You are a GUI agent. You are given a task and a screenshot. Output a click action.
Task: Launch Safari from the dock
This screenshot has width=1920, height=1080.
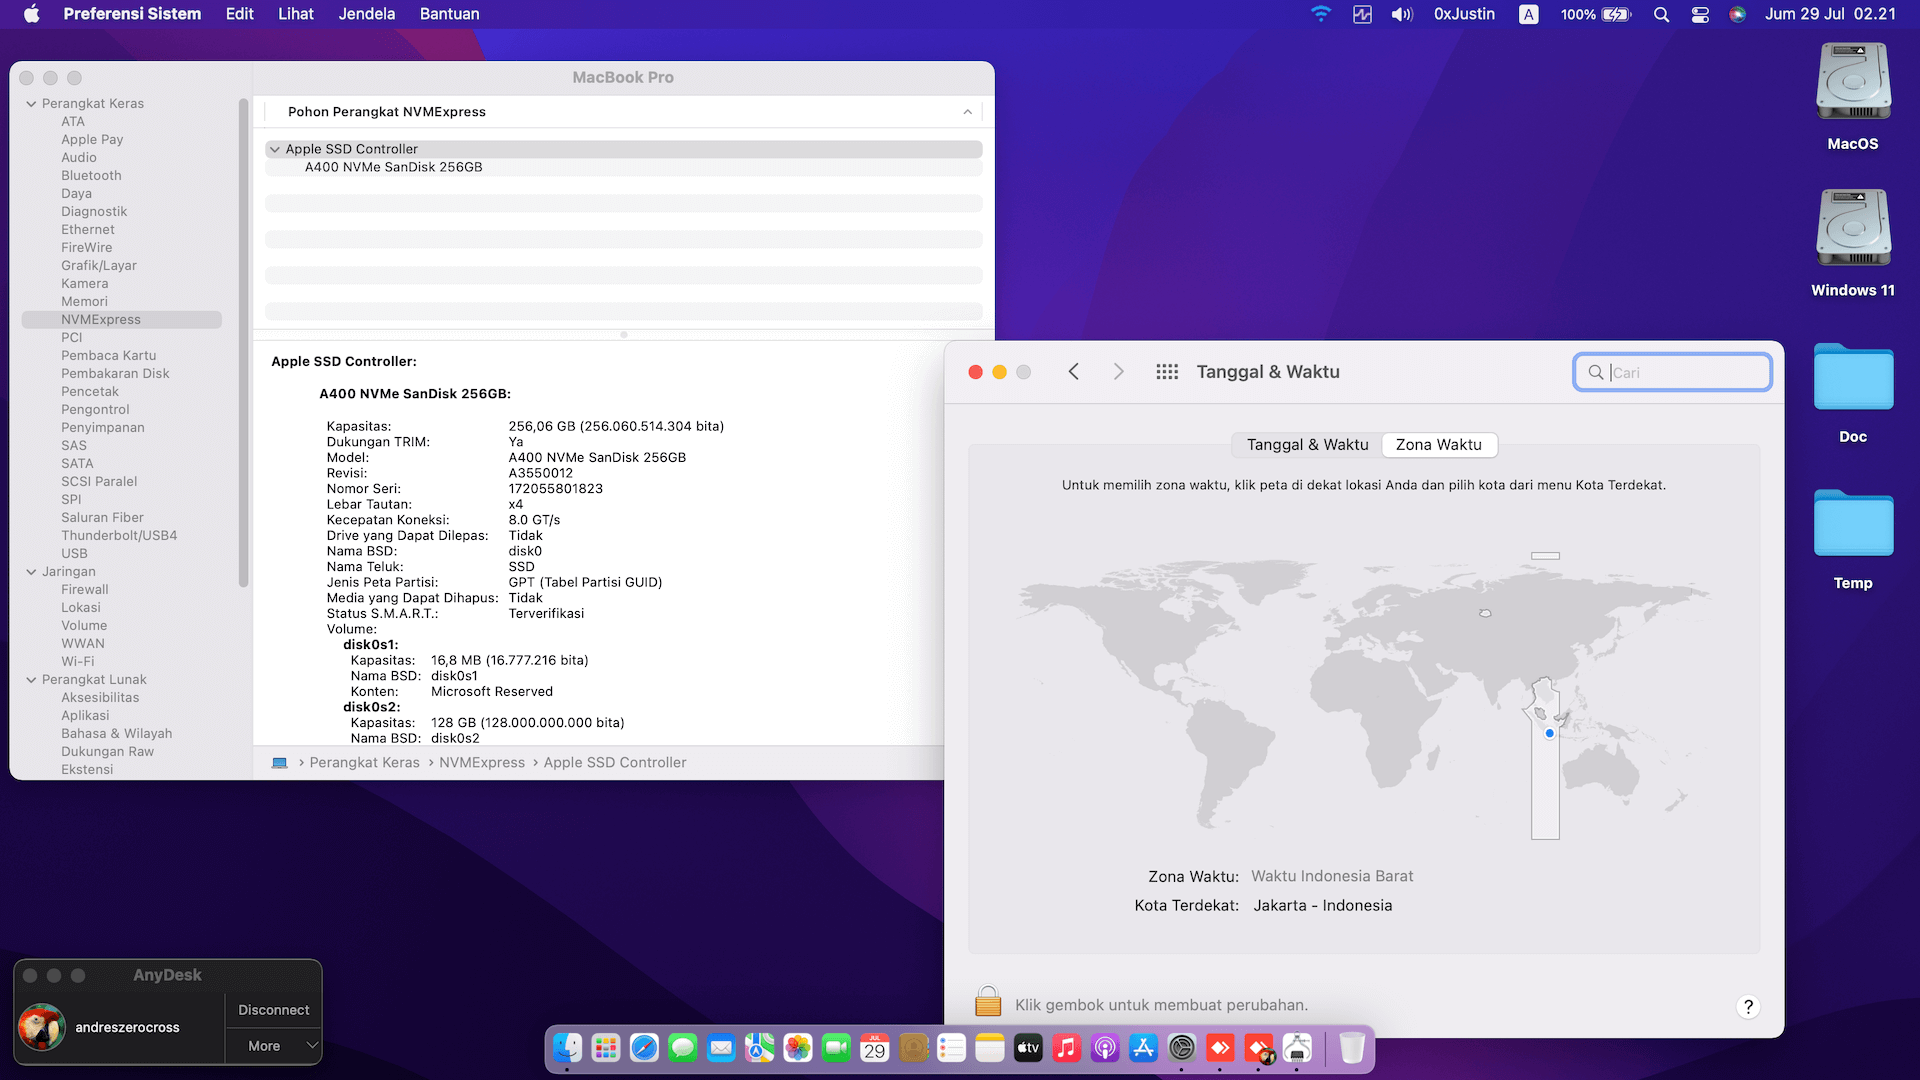pos(644,1048)
